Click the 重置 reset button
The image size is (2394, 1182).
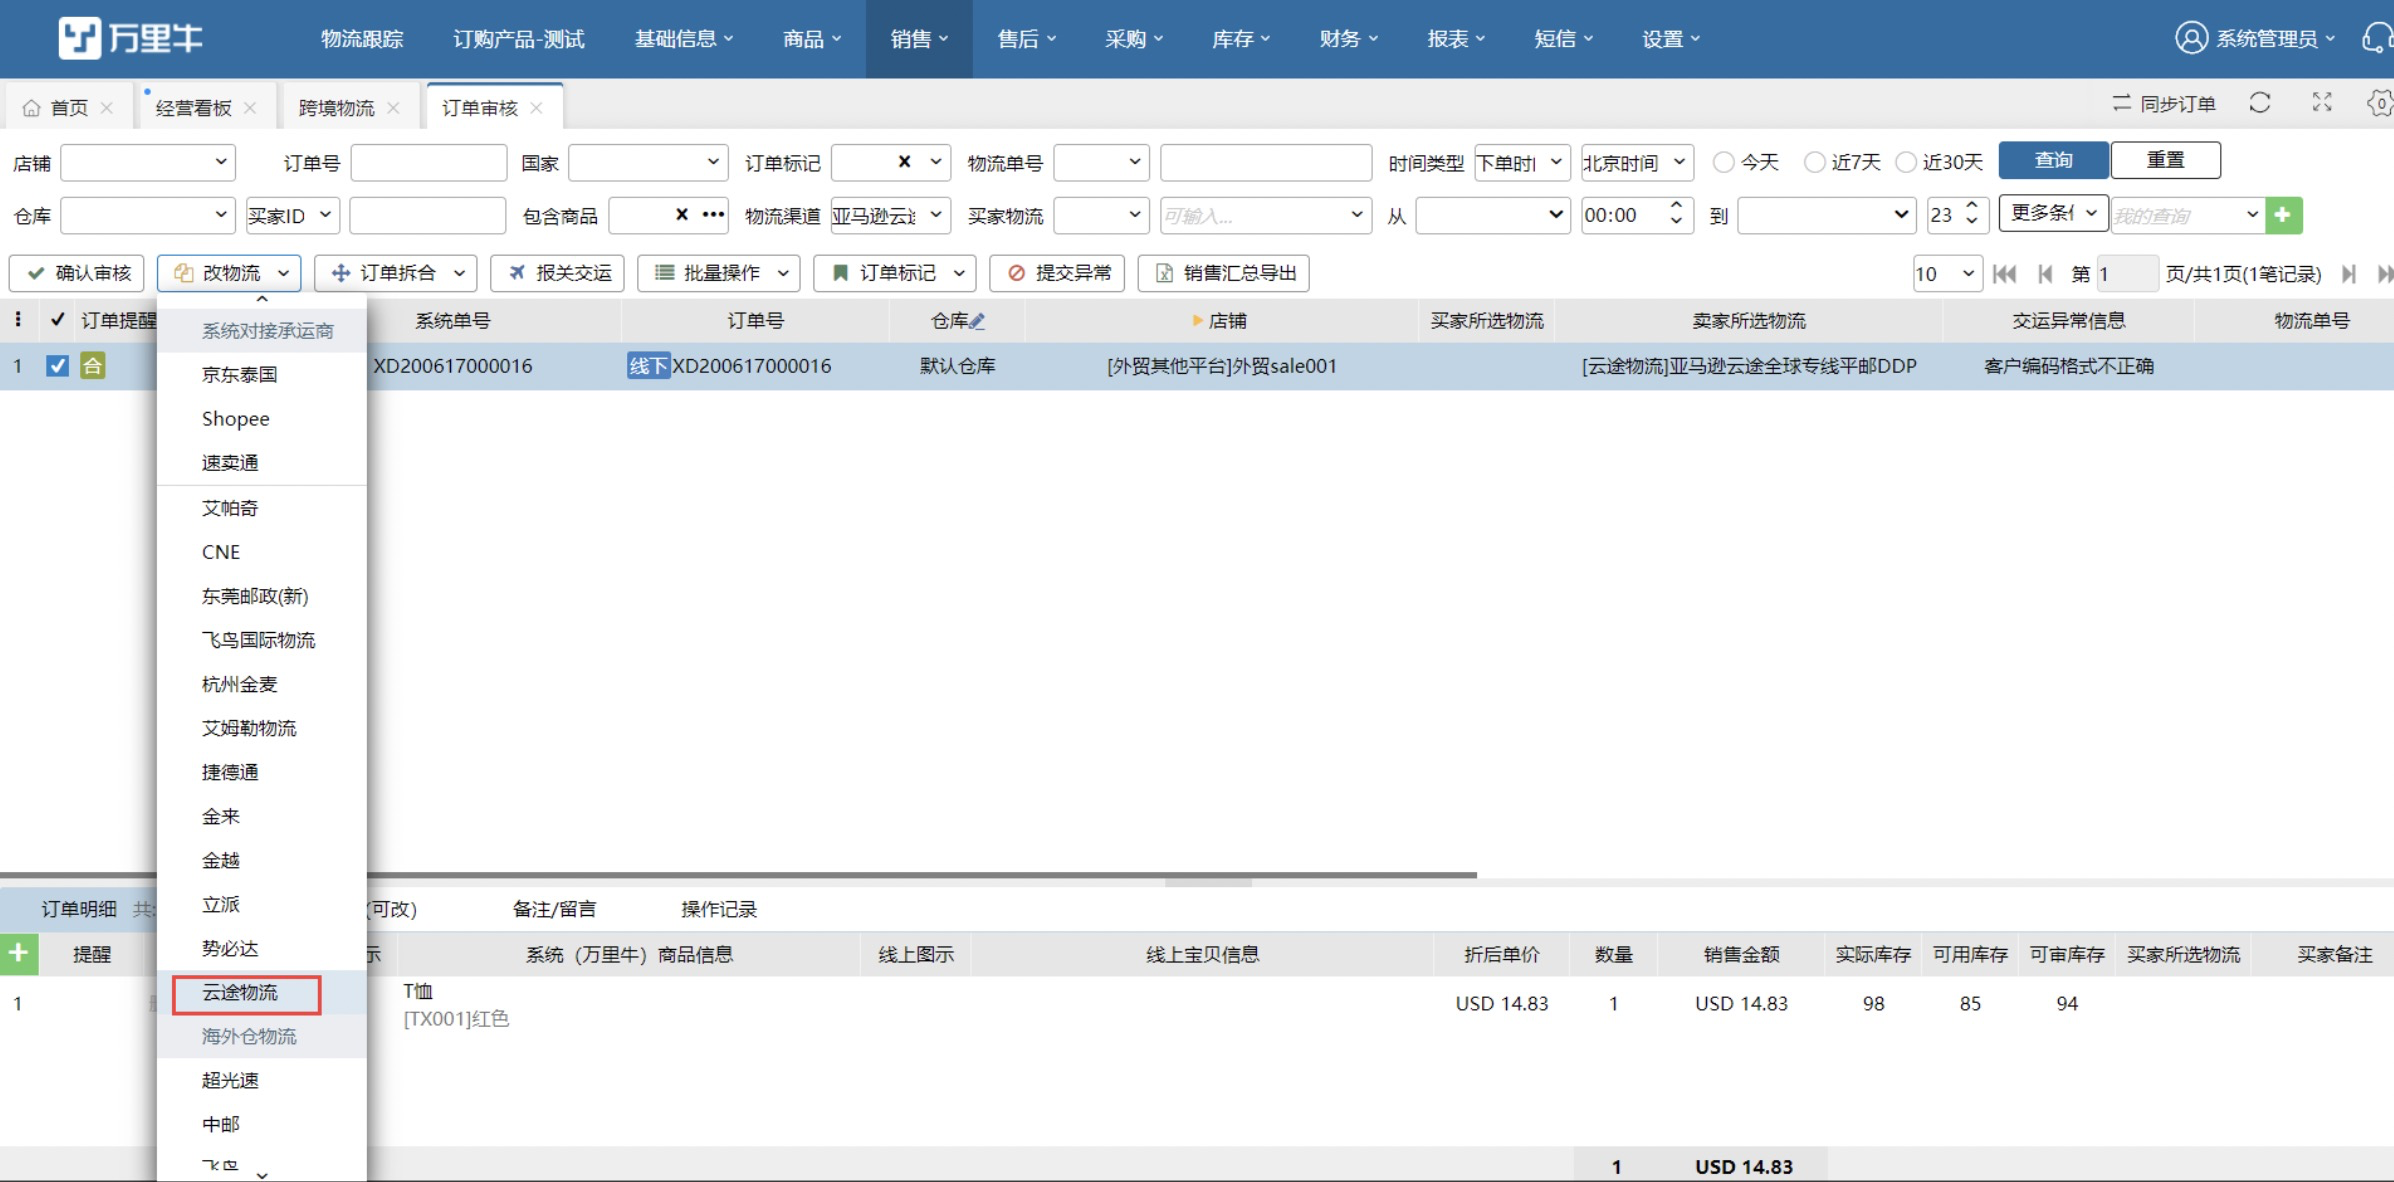click(x=2165, y=160)
